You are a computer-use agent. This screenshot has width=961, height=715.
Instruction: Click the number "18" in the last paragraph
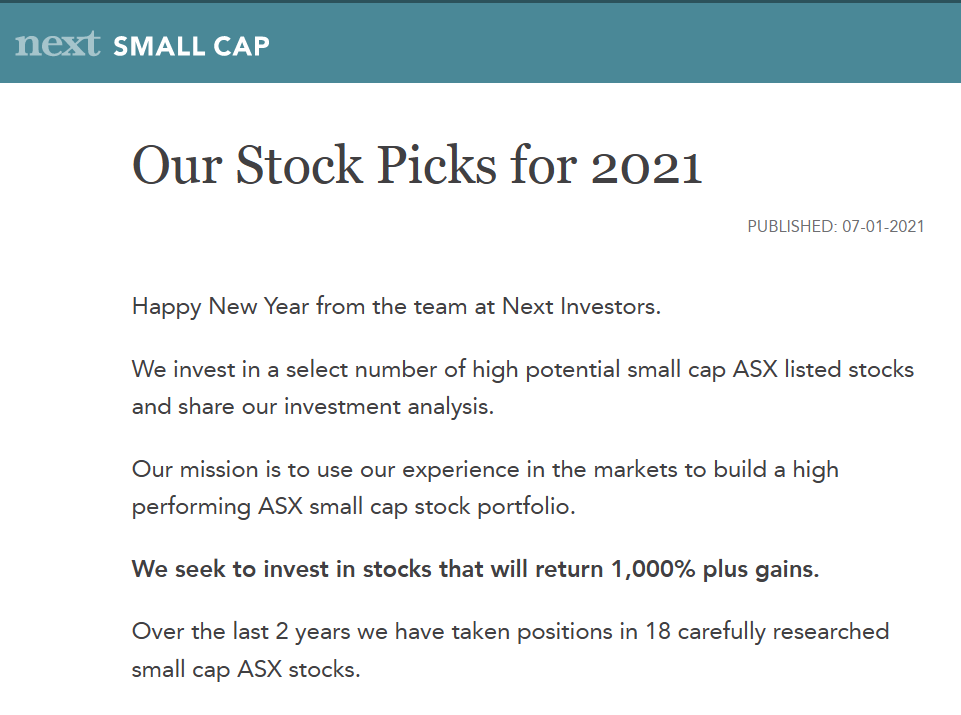(658, 632)
